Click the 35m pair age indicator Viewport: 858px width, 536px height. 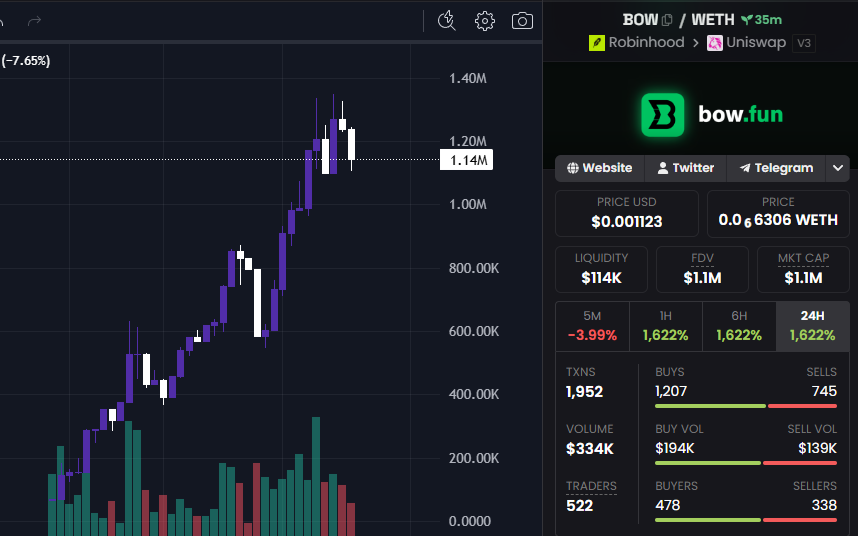(x=762, y=20)
